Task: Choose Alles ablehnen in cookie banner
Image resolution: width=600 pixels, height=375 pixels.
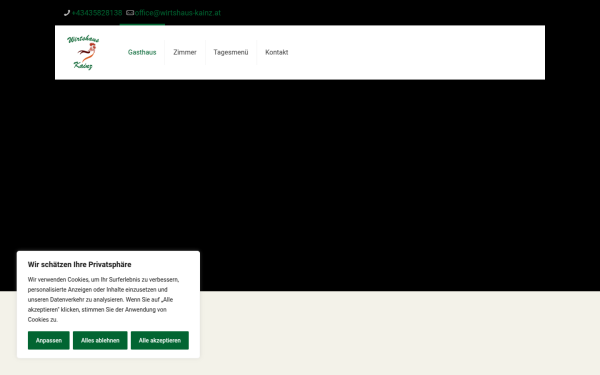Action: click(100, 340)
